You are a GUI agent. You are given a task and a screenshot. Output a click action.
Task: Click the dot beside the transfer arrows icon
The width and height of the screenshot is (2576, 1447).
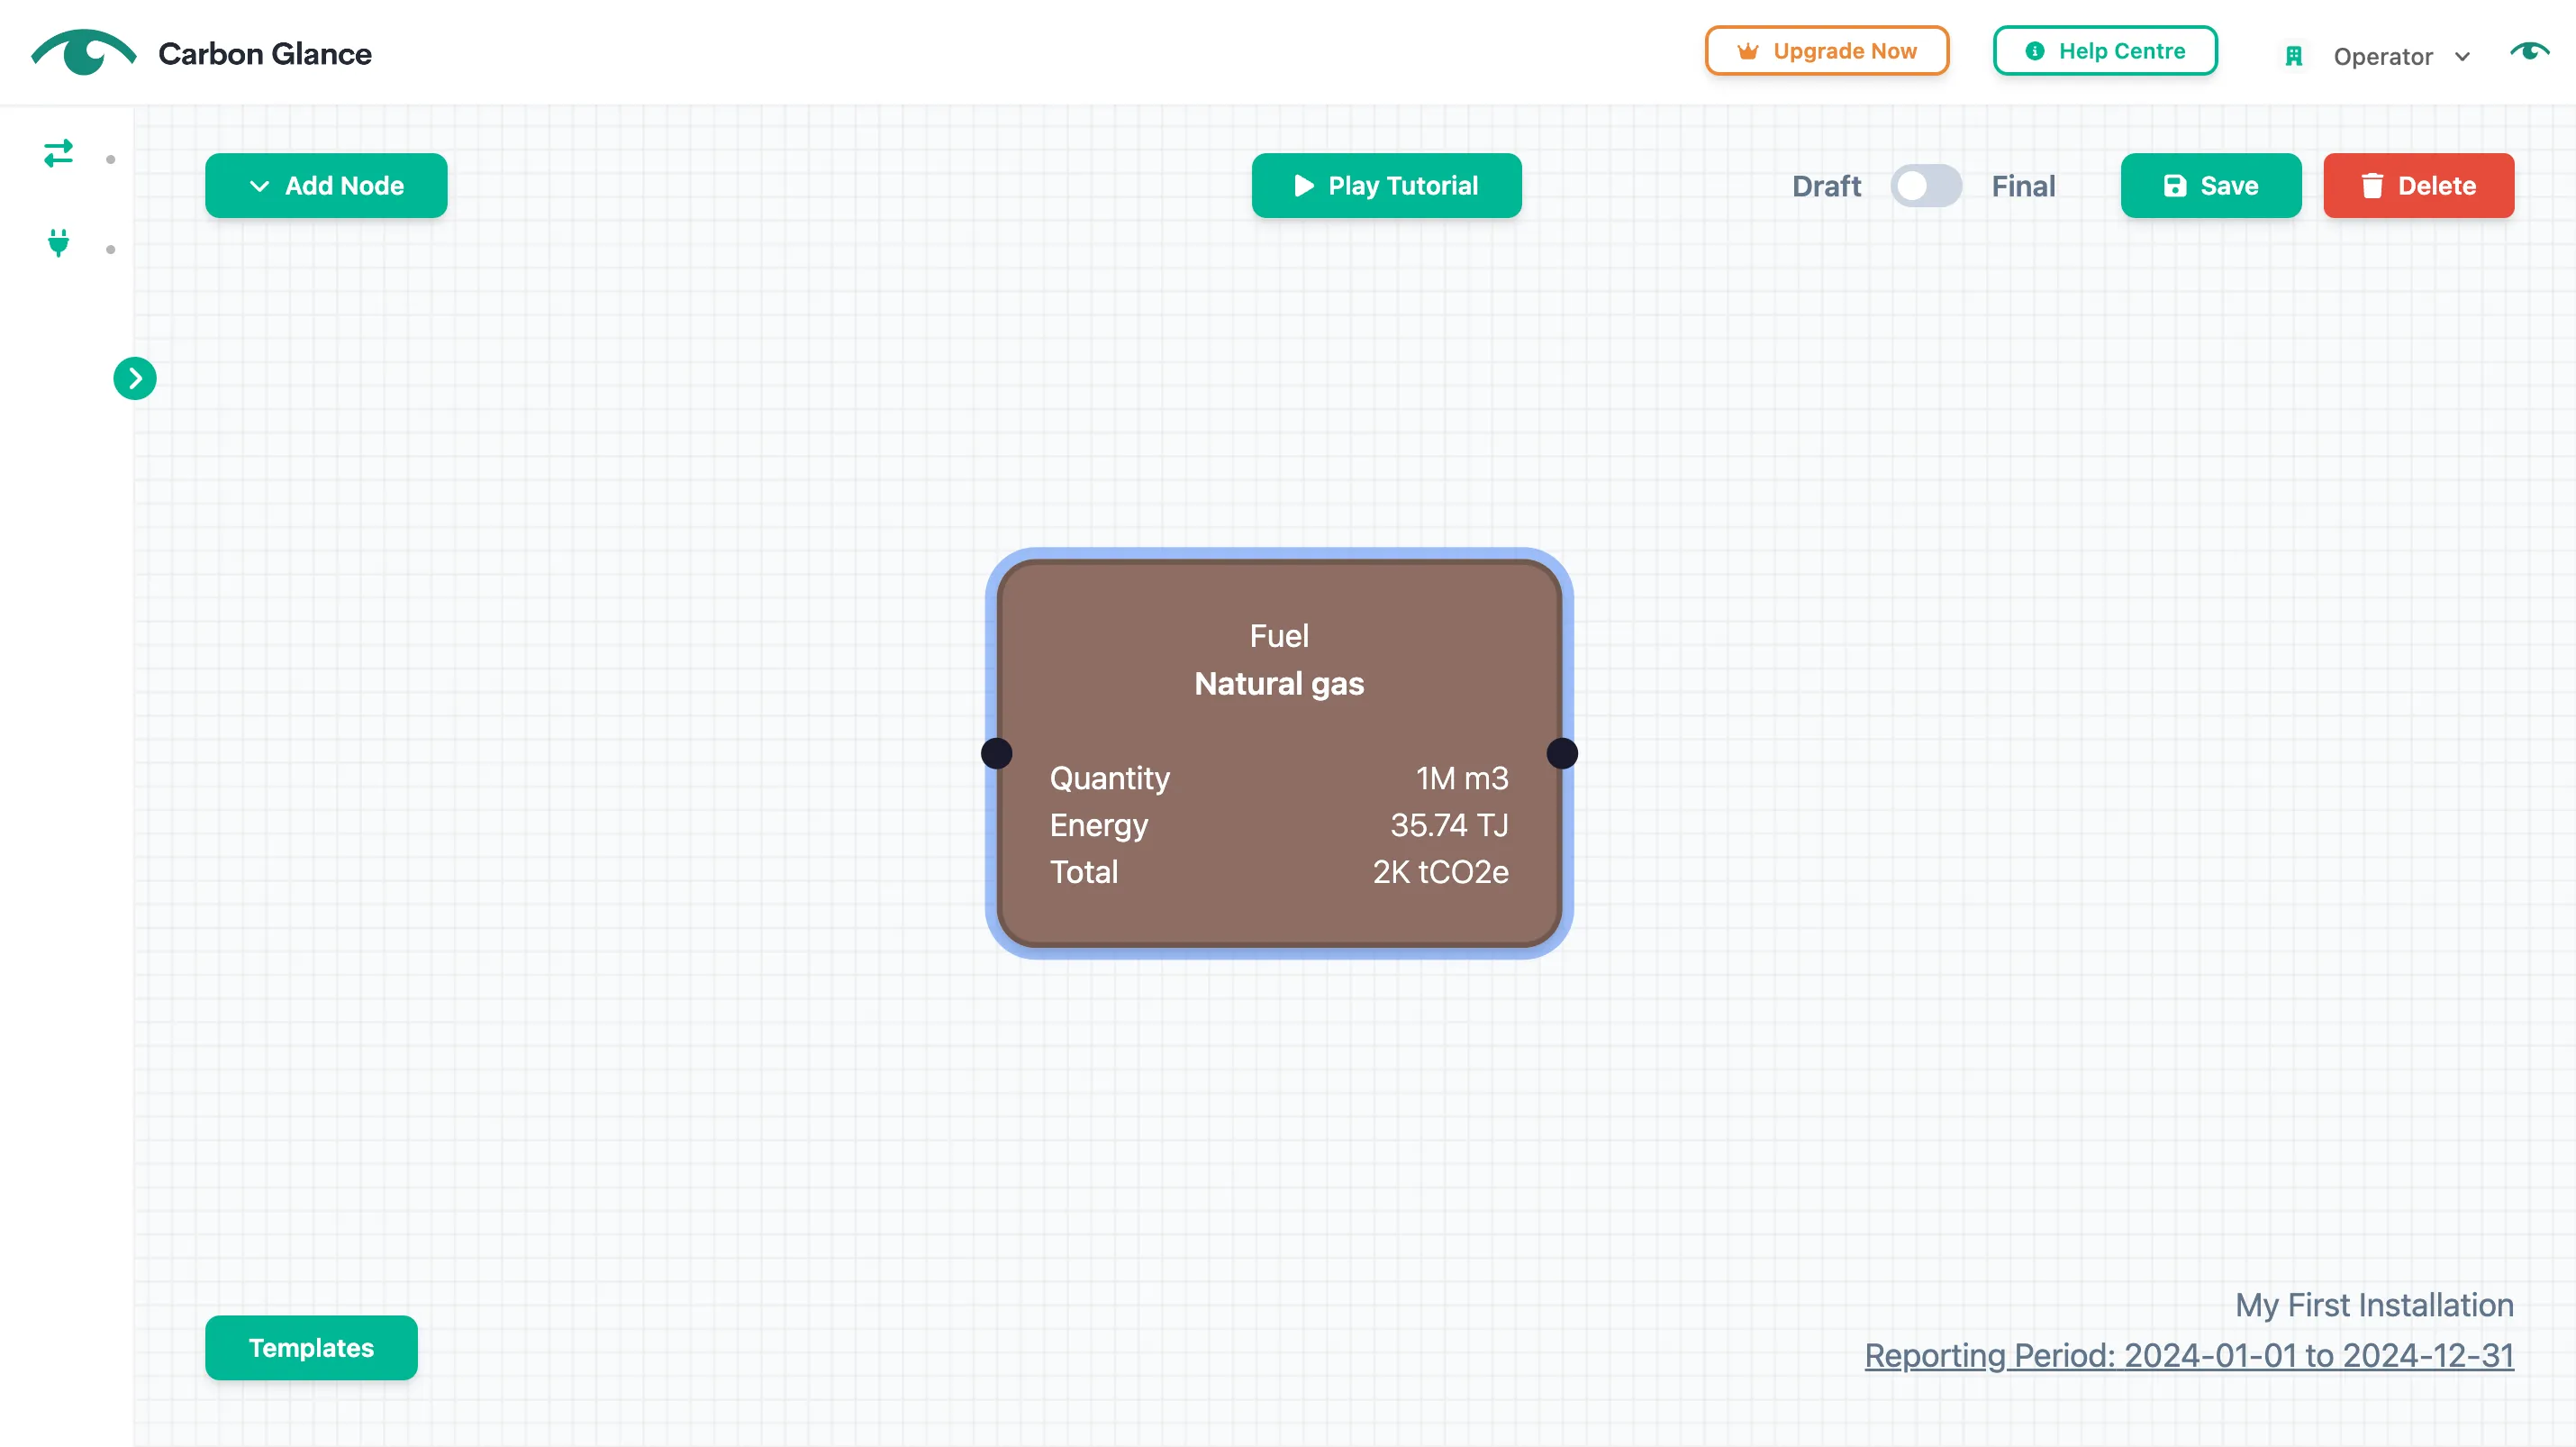click(x=110, y=159)
